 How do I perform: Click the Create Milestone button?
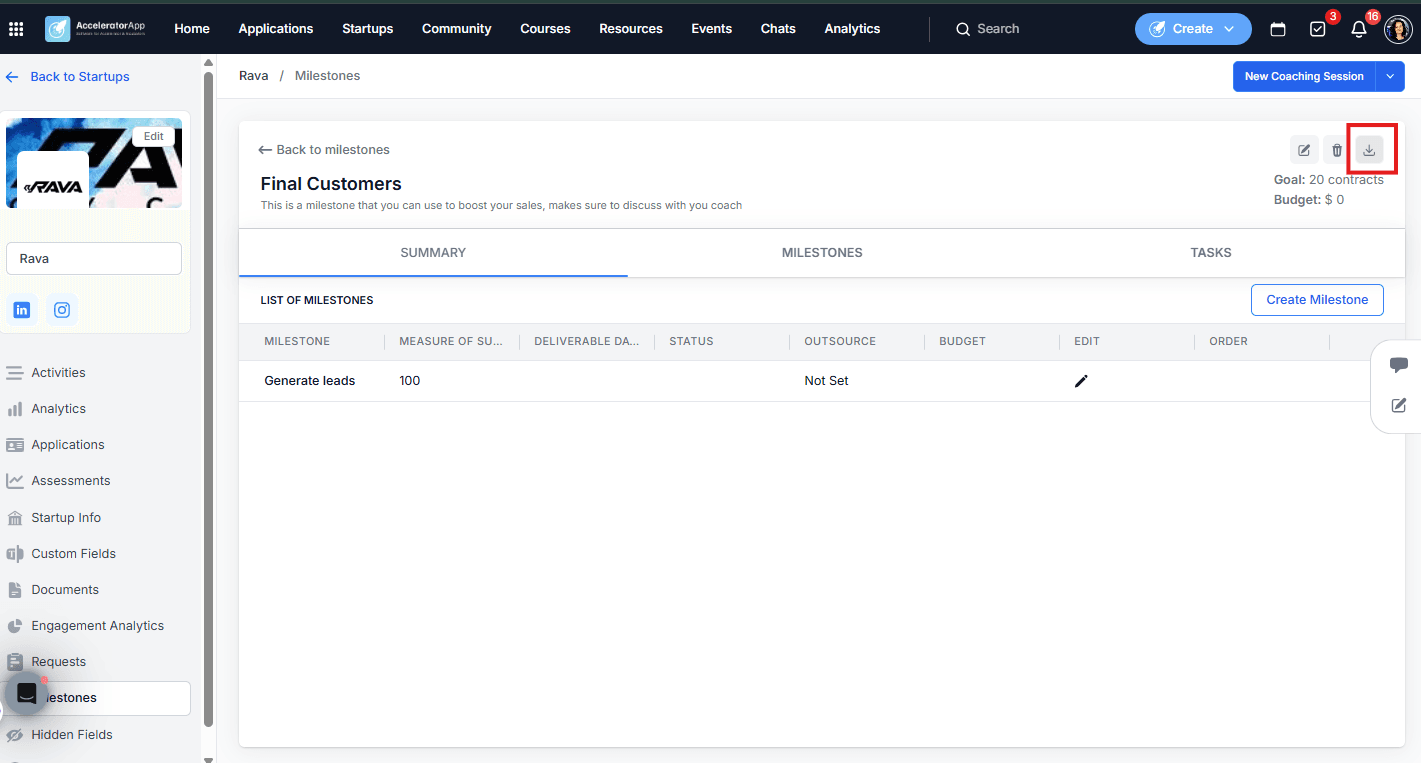1317,300
